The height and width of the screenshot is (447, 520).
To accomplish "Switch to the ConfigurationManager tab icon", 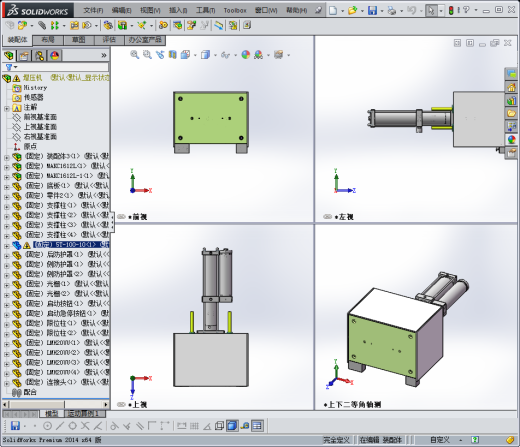I will click(x=39, y=55).
